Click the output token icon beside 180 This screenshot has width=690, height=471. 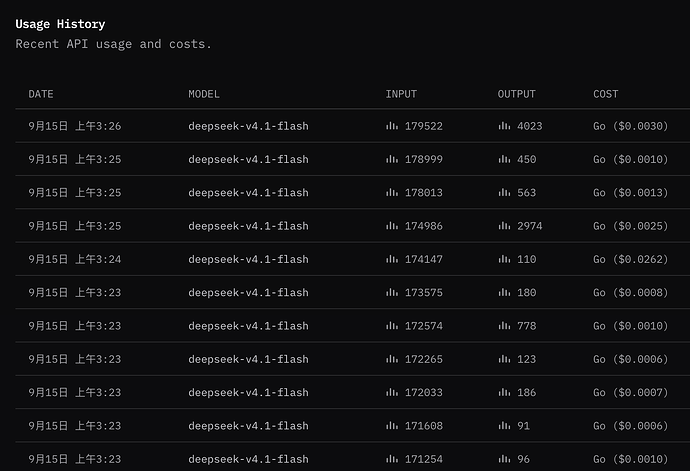(x=504, y=292)
